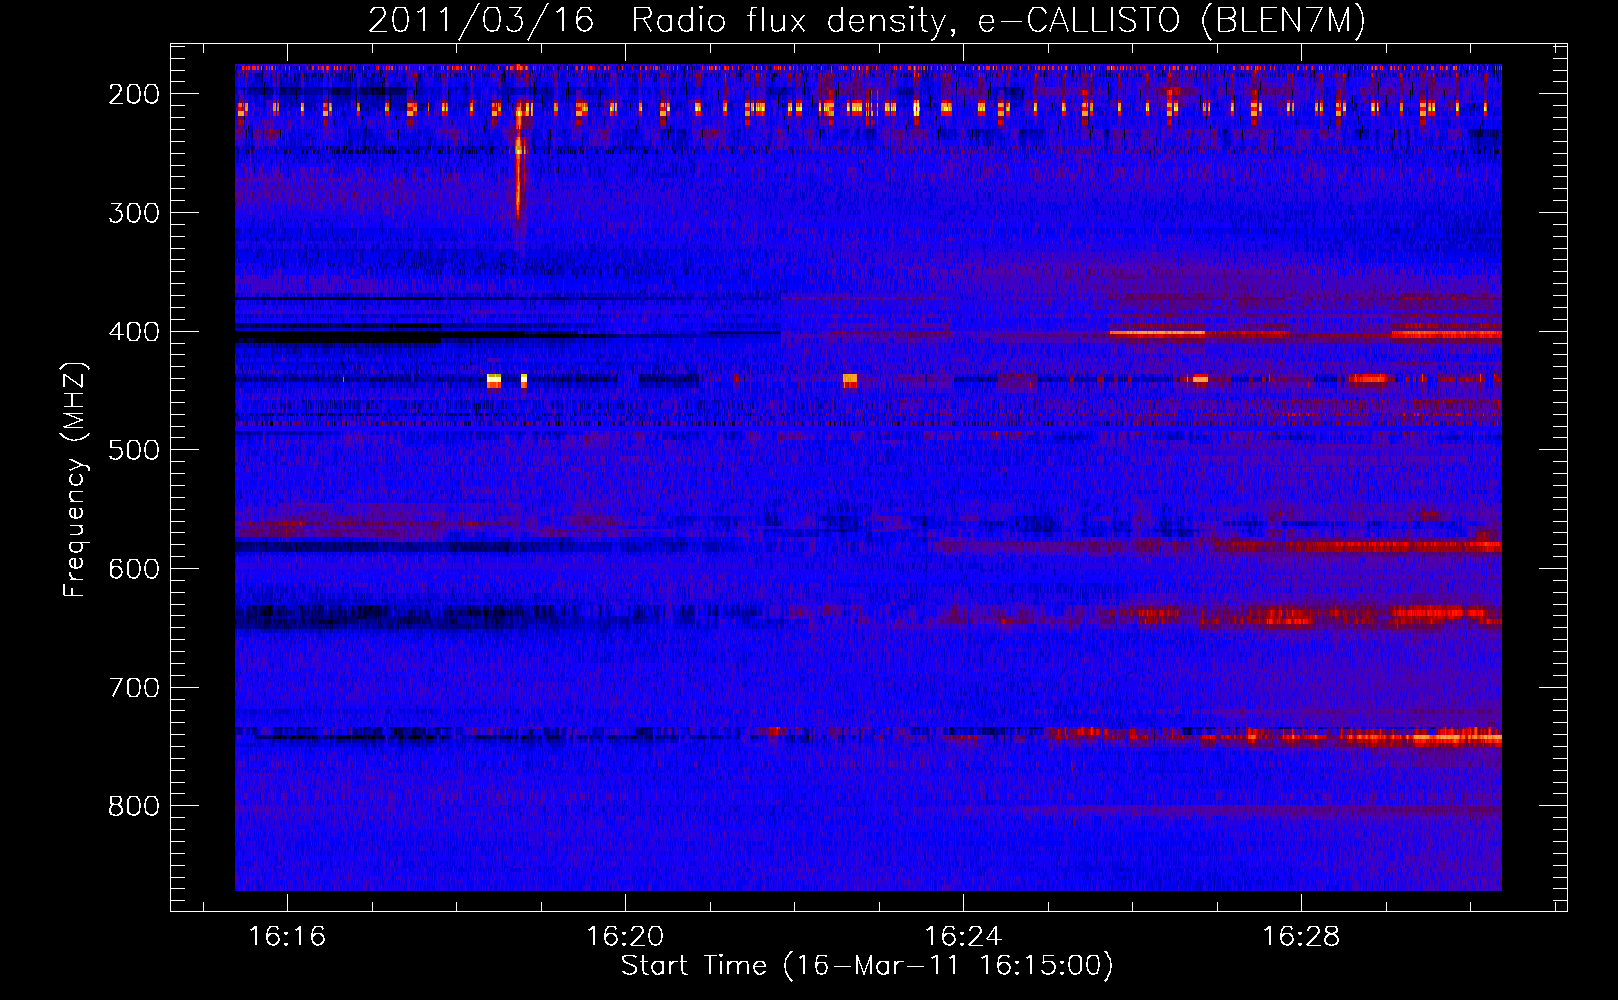Click the '500' frequency axis label

tap(134, 450)
